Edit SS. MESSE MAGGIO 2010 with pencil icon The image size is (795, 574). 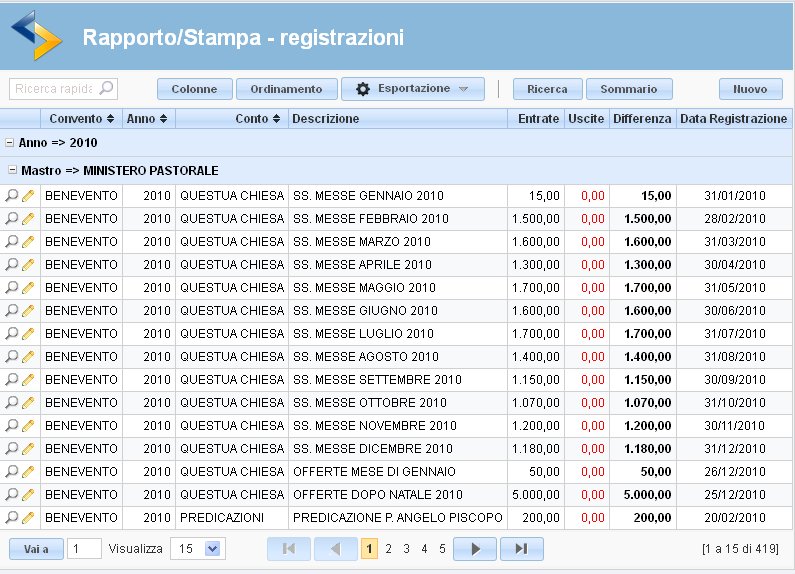tap(28, 288)
